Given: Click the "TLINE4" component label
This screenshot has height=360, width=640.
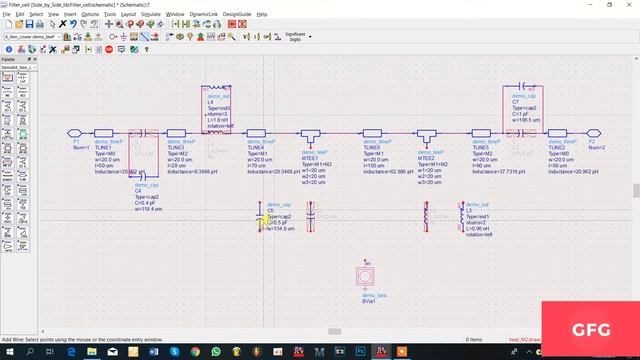Looking at the screenshot, I should 256,147.
